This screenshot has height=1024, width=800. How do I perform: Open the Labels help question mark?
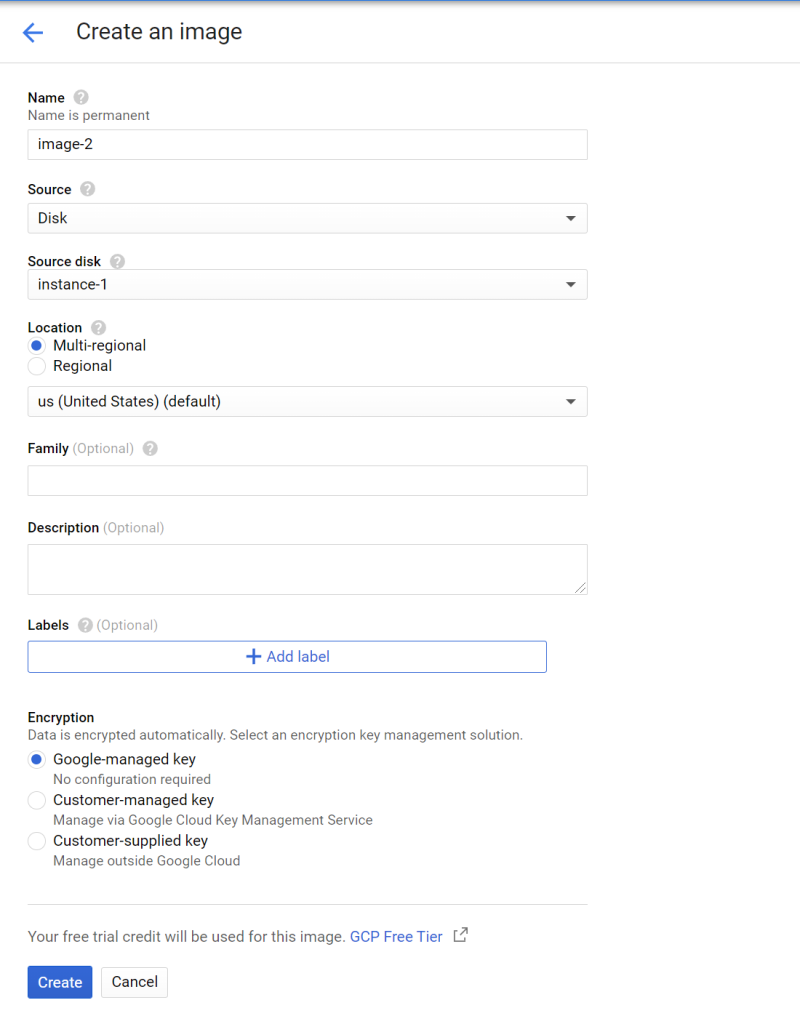point(85,625)
